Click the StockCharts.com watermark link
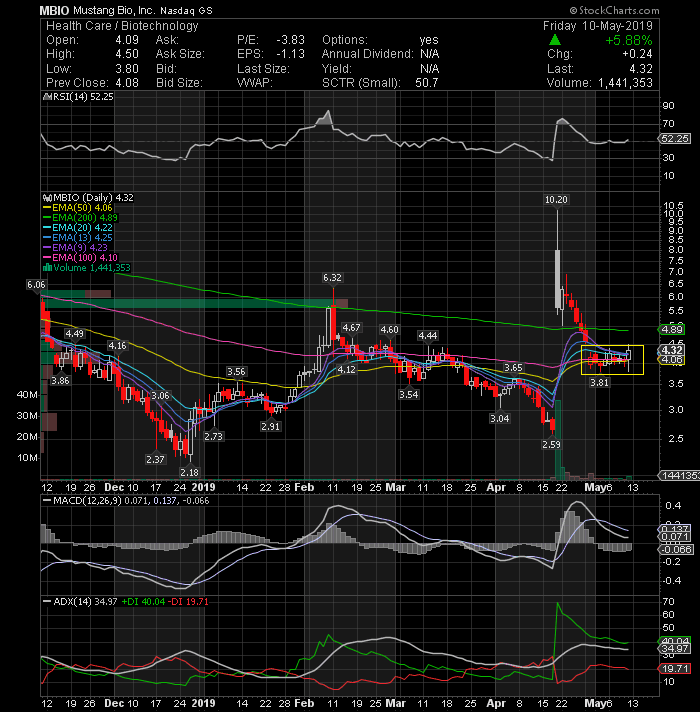Image resolution: width=700 pixels, height=712 pixels. point(615,10)
